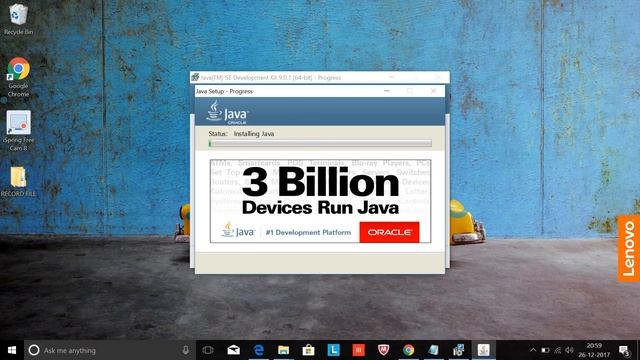Show hidden system tray icons
Screen dimensions: 640x360
(533, 350)
